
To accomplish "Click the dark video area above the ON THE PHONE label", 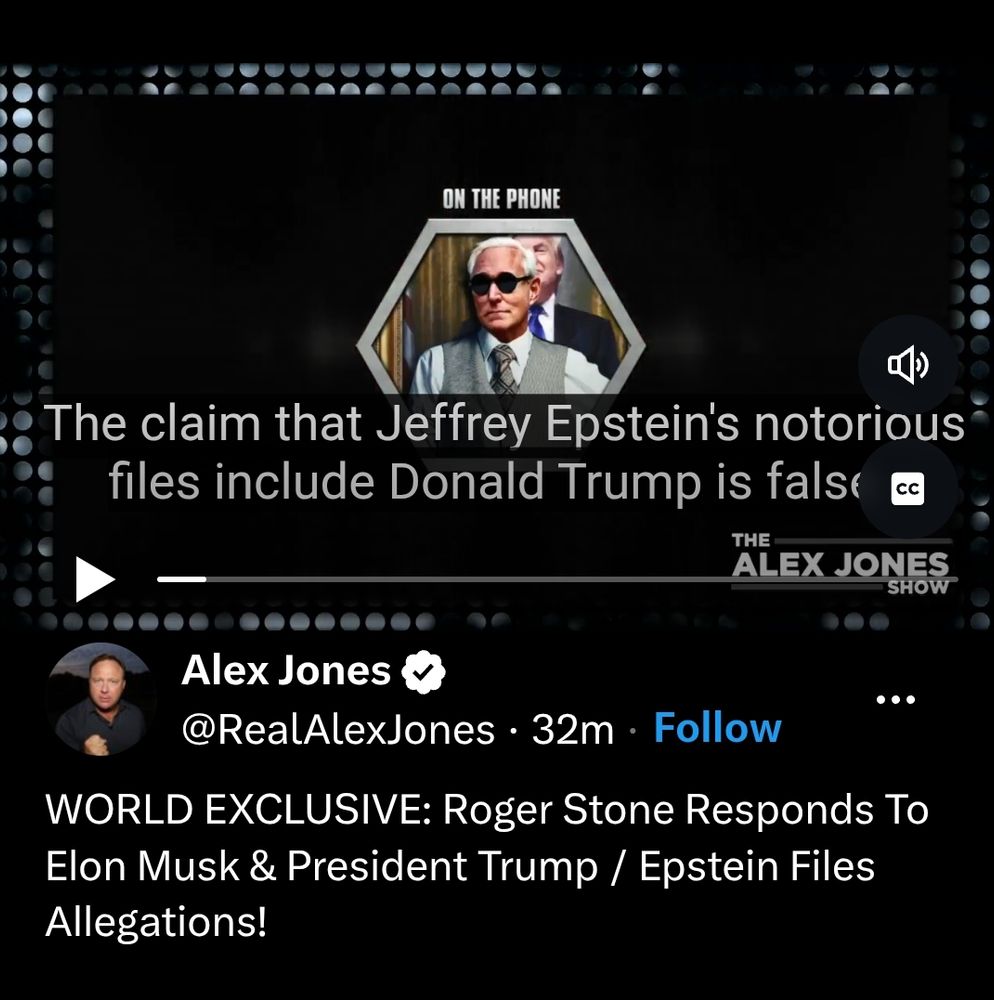I will pos(501,140).
